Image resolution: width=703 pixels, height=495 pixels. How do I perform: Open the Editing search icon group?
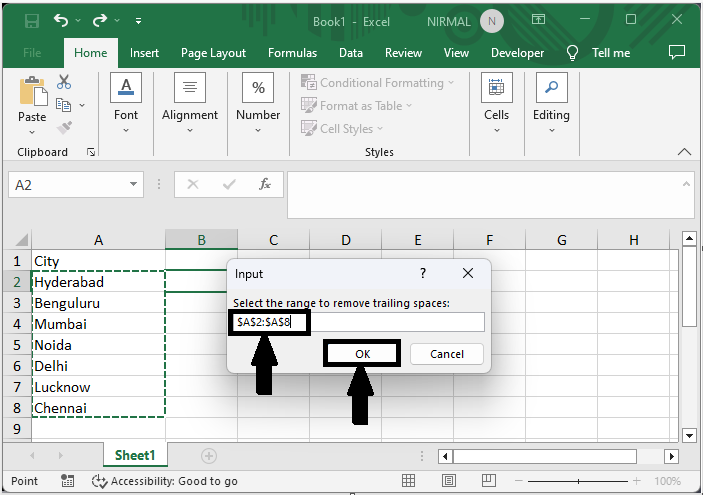(550, 89)
